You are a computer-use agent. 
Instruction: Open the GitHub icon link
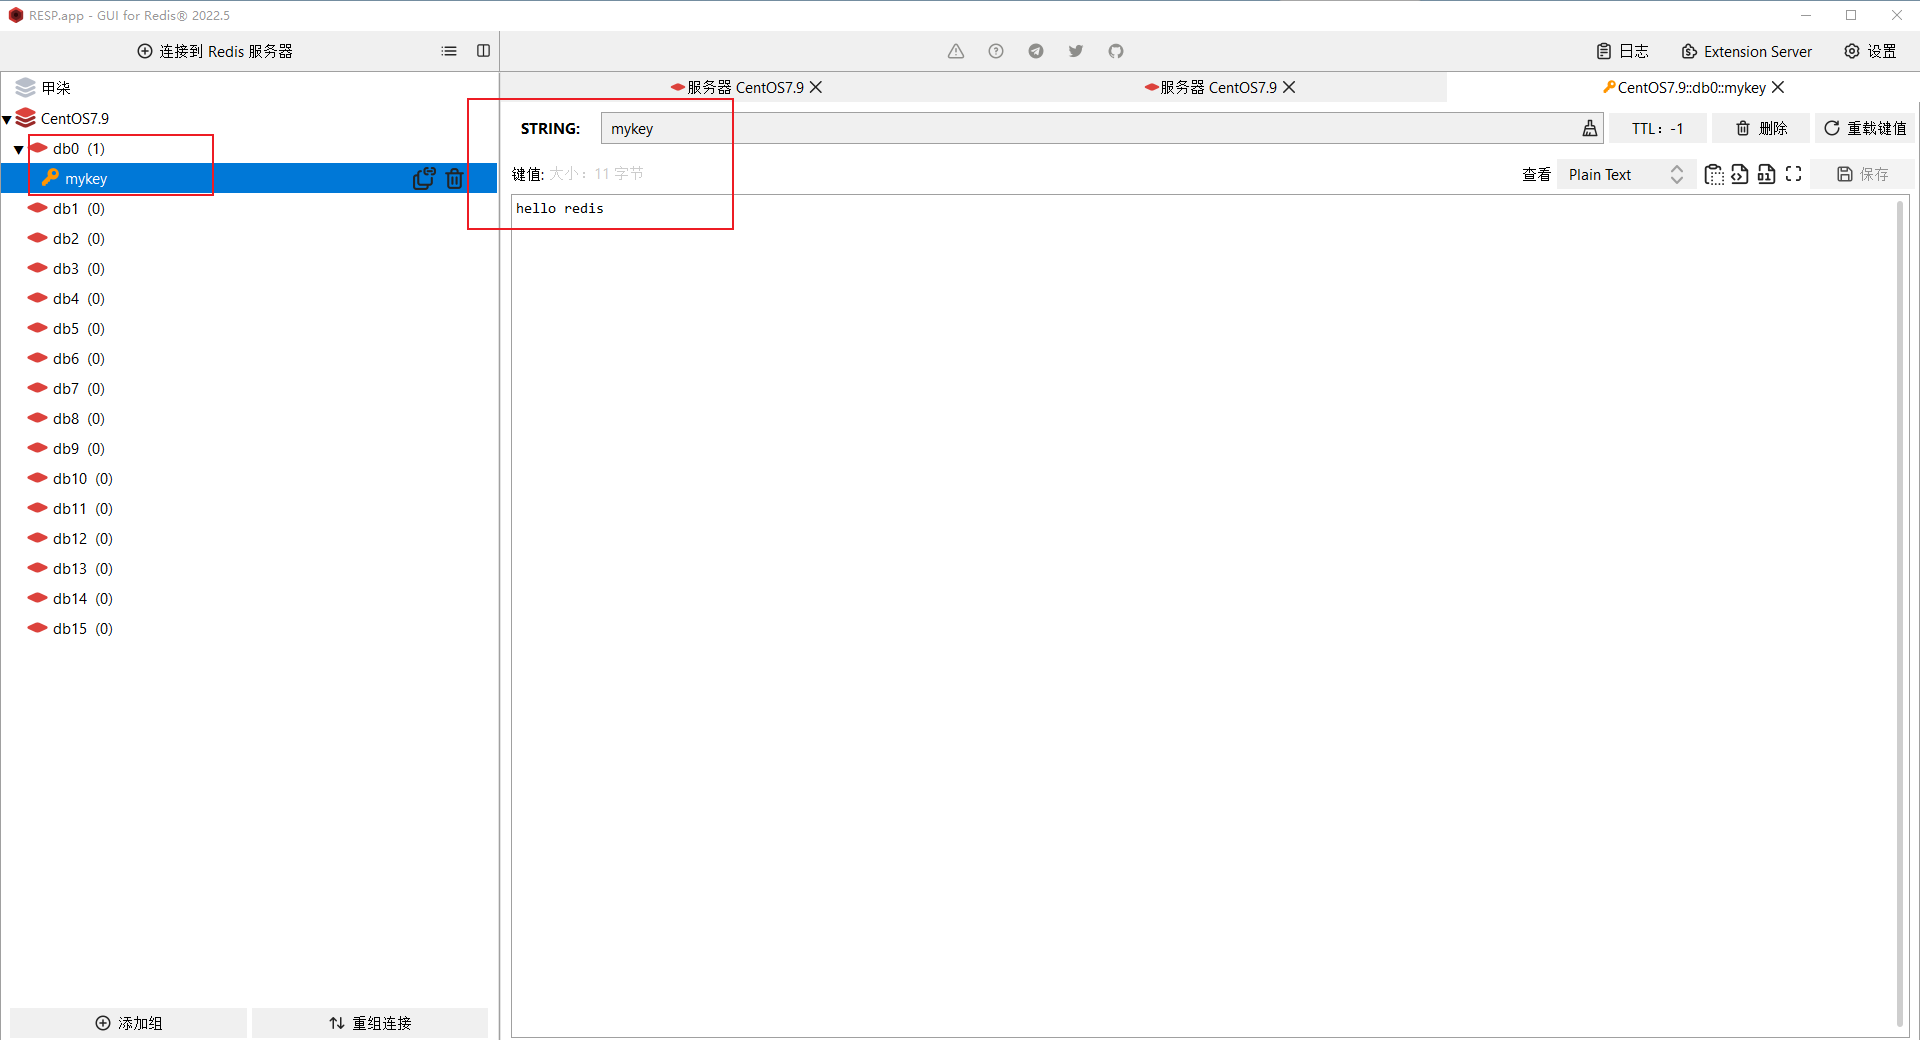point(1116,51)
